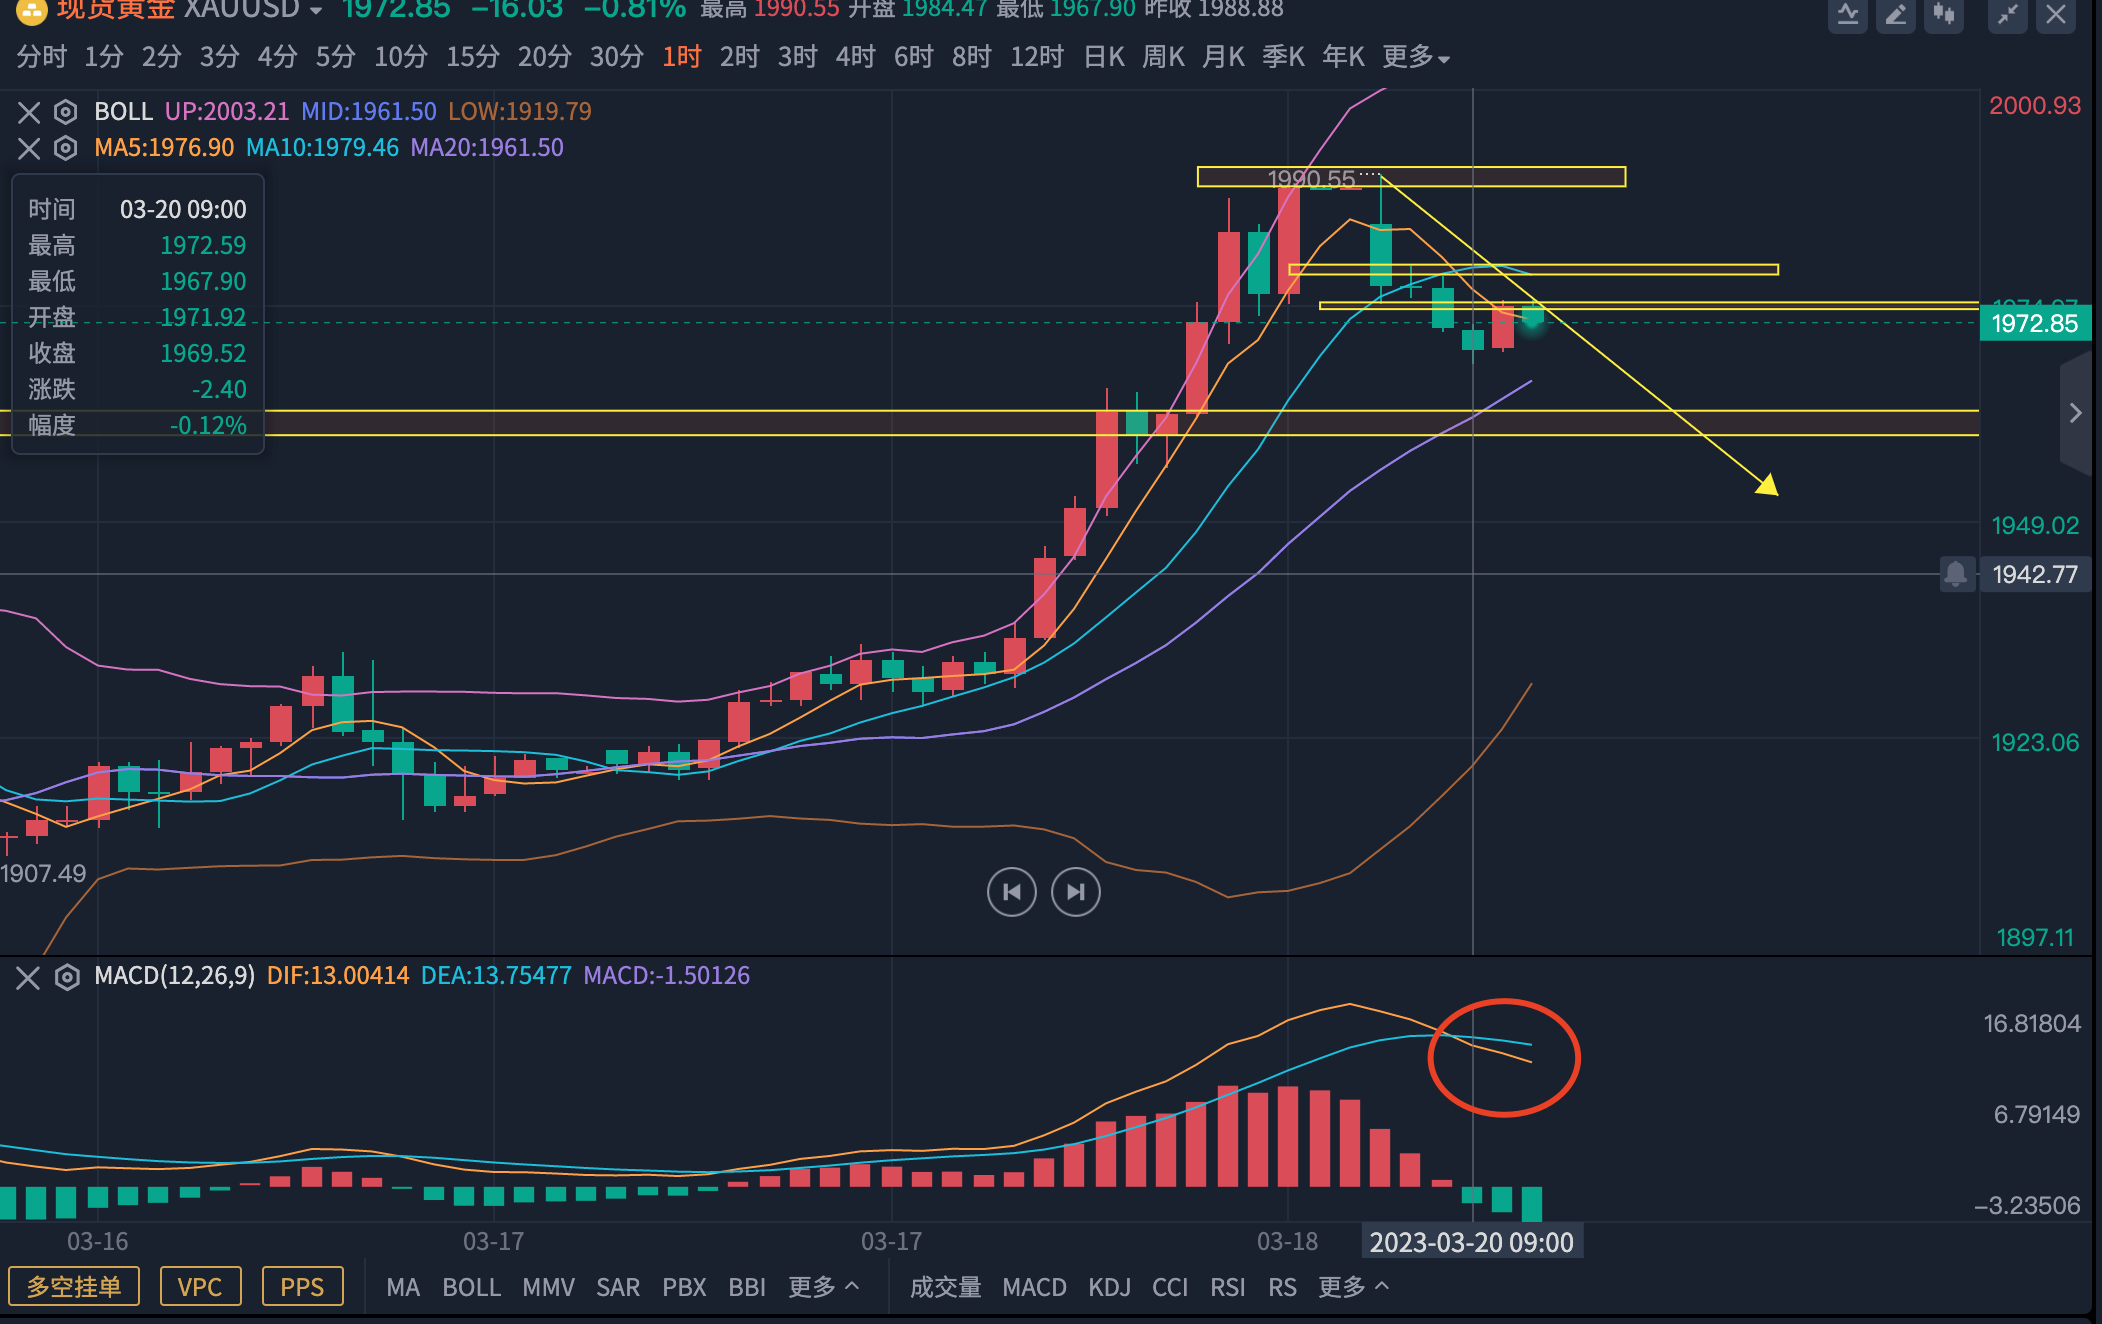Step to previous candle playback button

tap(1011, 892)
